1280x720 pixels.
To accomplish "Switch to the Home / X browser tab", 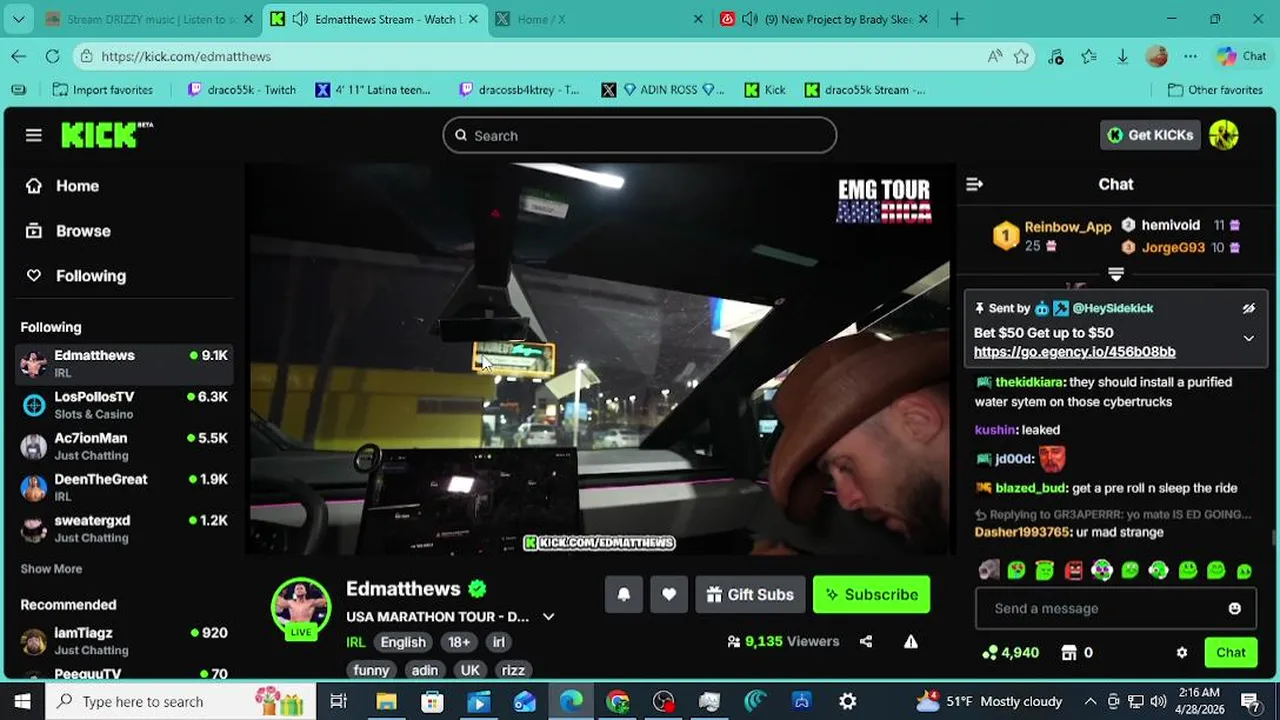I will tap(596, 19).
